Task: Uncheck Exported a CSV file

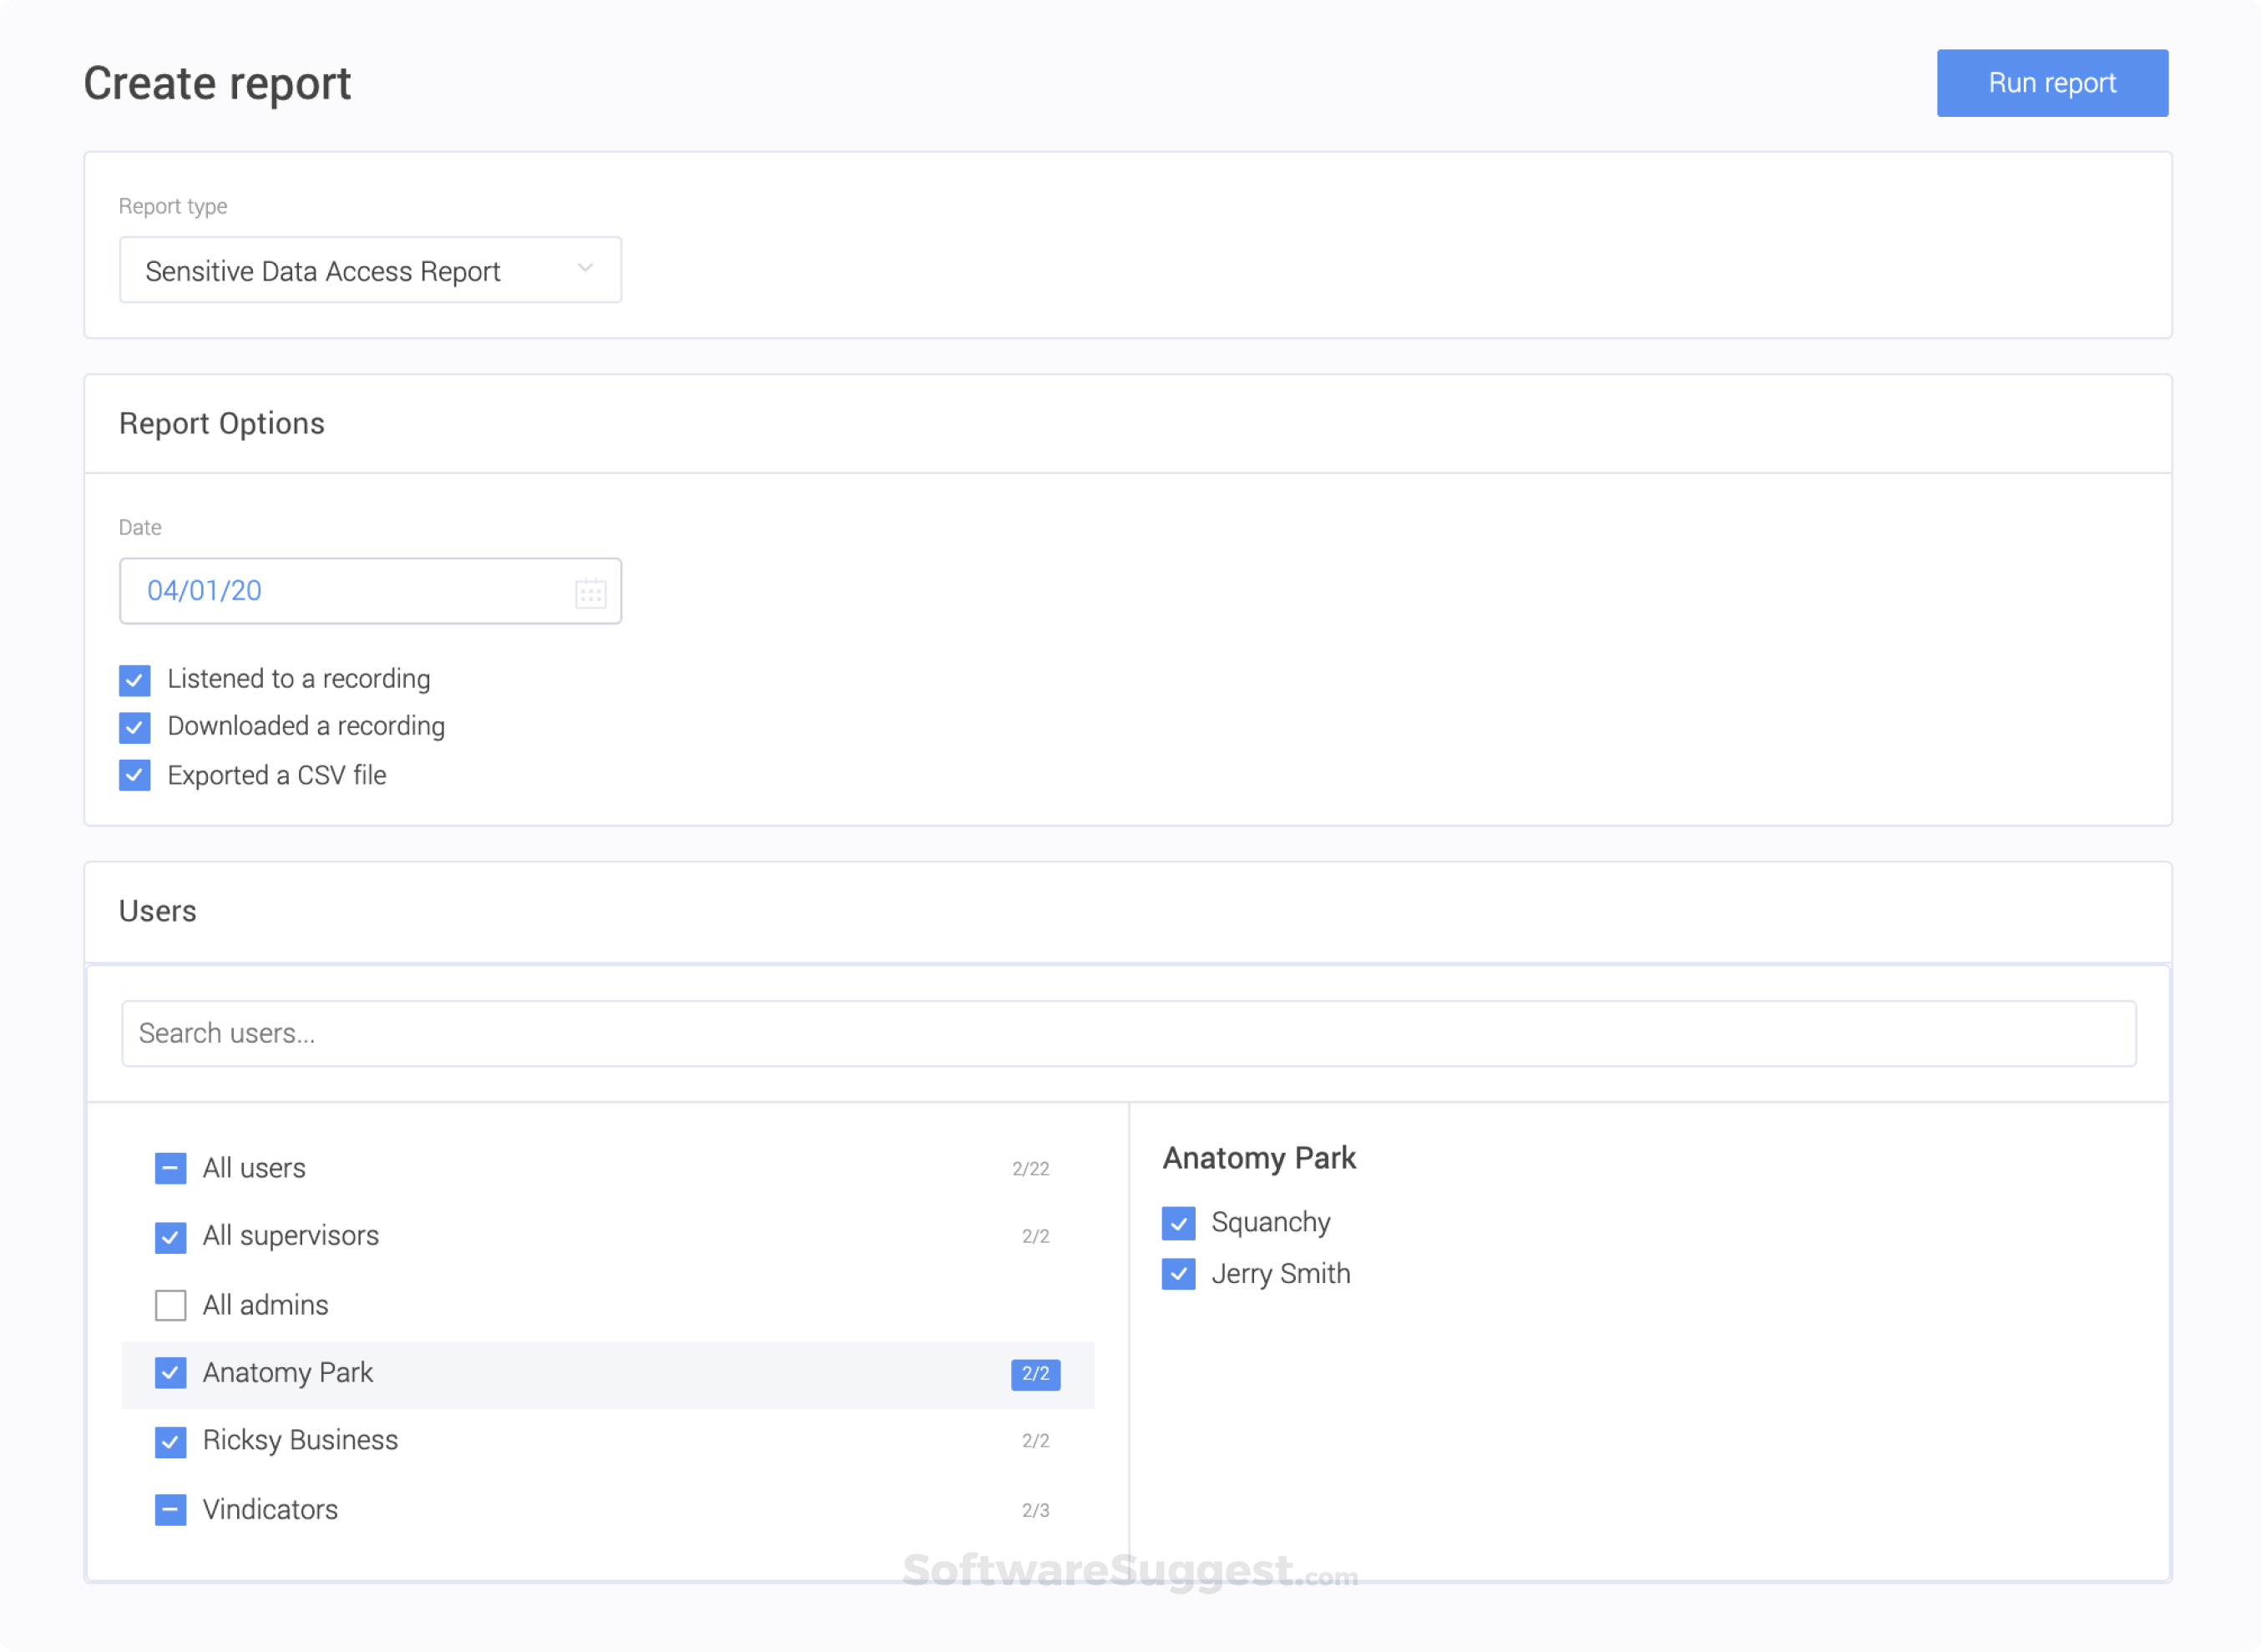Action: pos(135,775)
